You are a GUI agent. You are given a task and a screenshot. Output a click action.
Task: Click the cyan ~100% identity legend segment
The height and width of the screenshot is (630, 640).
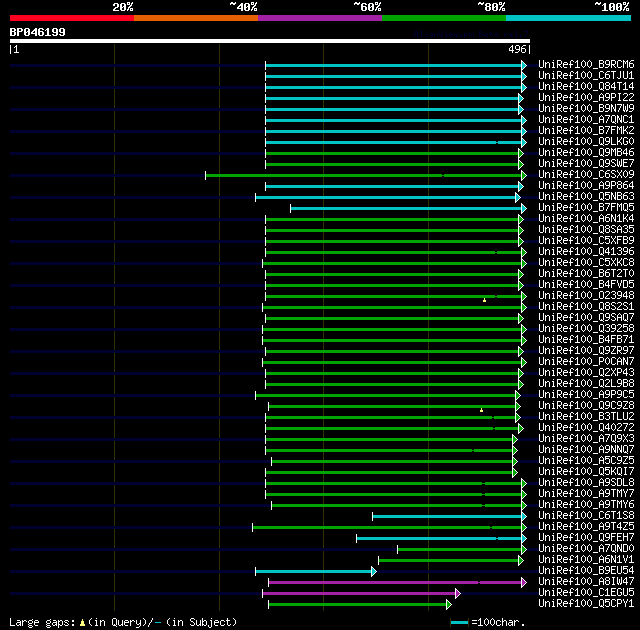(x=569, y=18)
